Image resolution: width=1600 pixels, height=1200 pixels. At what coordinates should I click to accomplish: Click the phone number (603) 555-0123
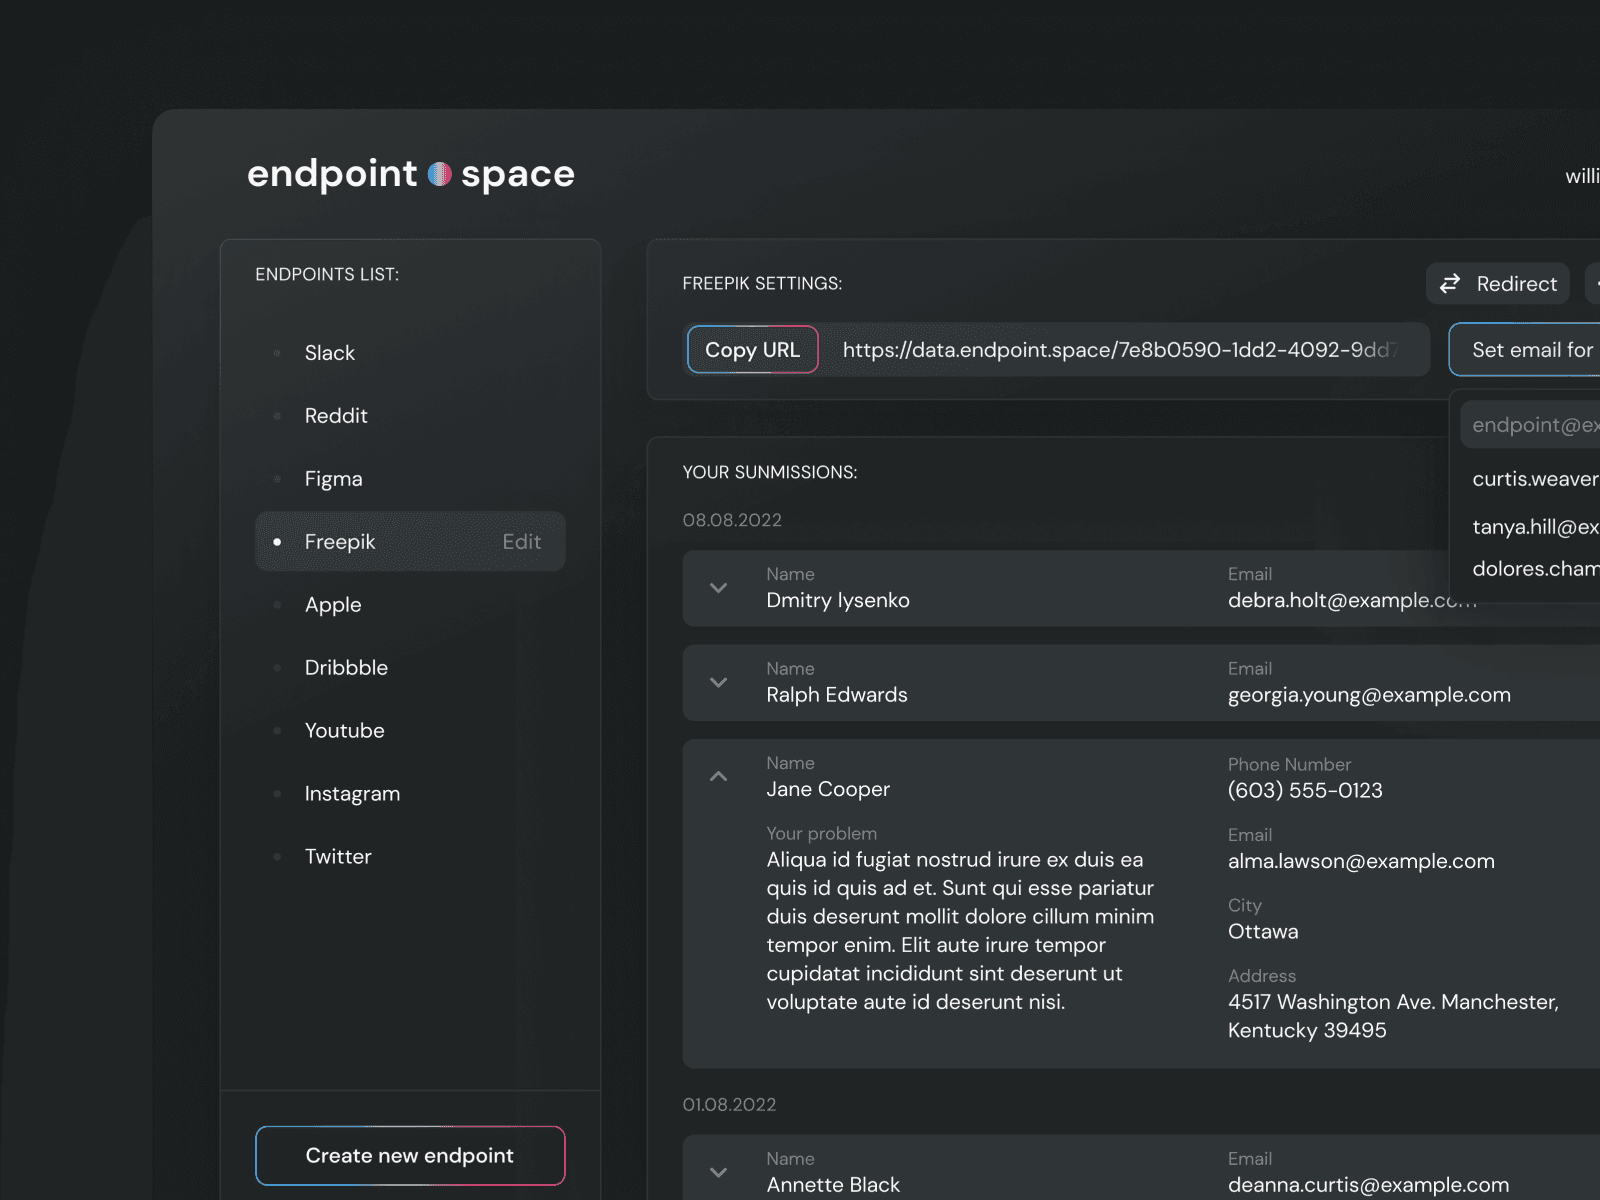[1305, 791]
